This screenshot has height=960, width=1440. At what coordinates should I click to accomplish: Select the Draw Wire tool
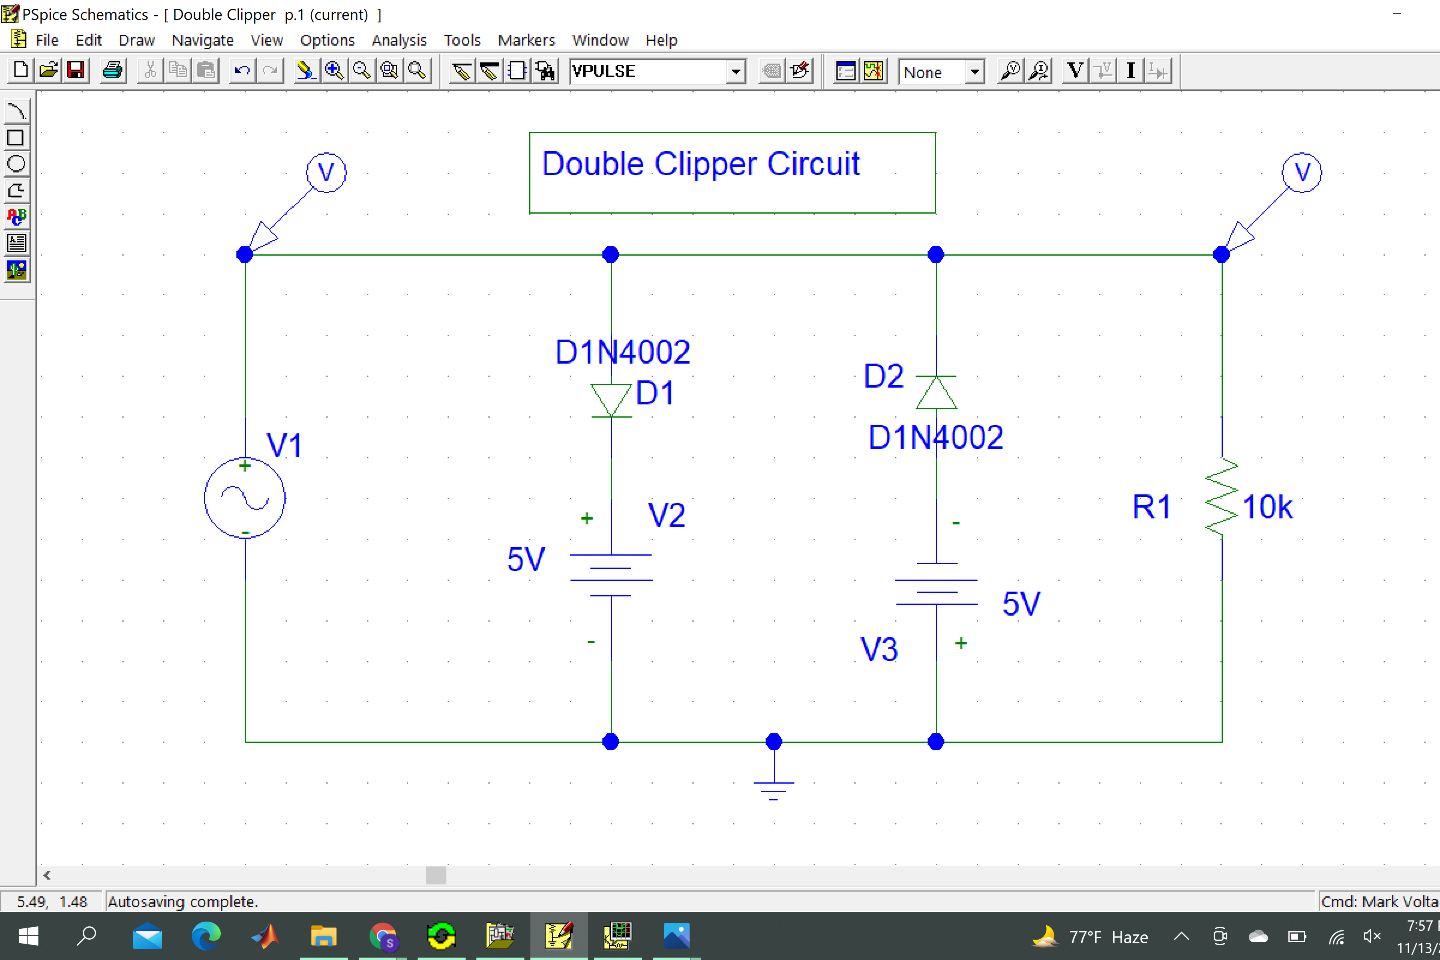[461, 71]
